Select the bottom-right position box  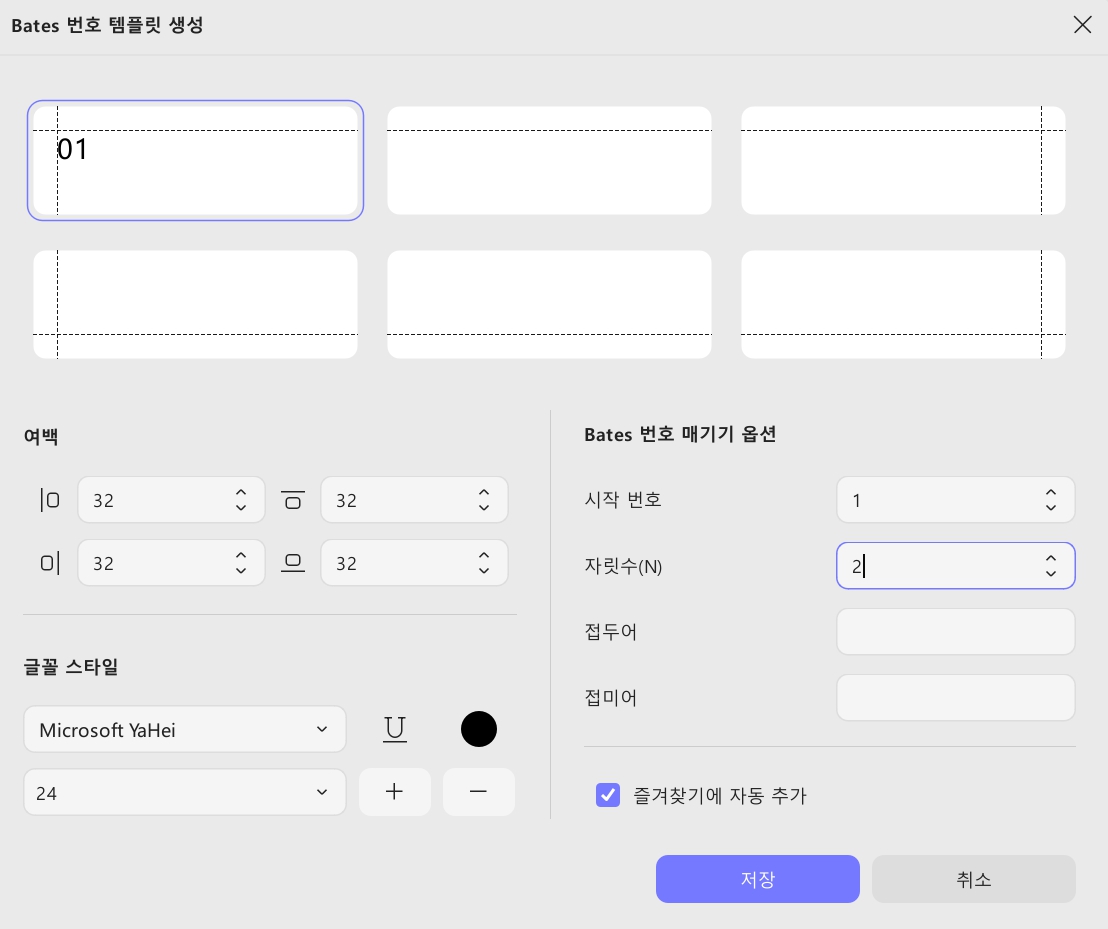tap(903, 304)
